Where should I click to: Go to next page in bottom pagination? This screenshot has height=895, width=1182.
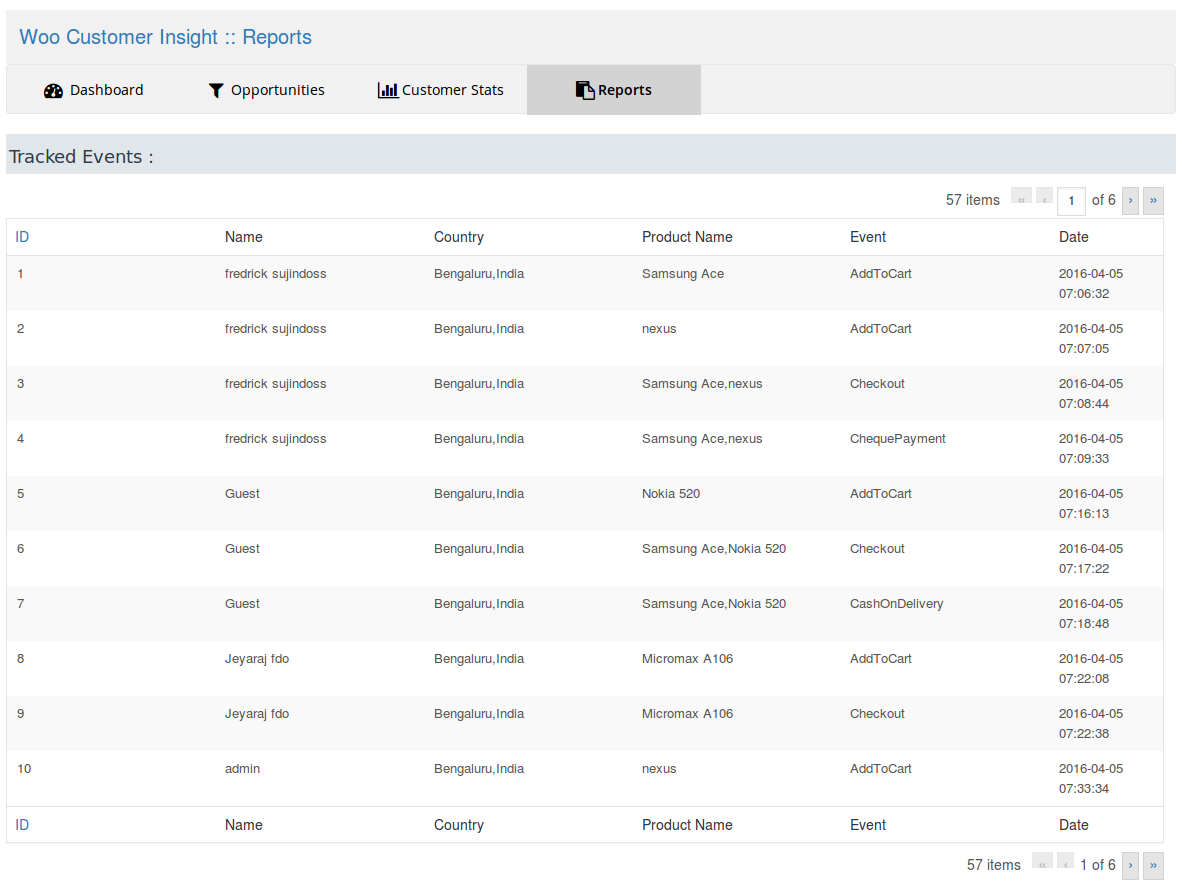coord(1131,865)
